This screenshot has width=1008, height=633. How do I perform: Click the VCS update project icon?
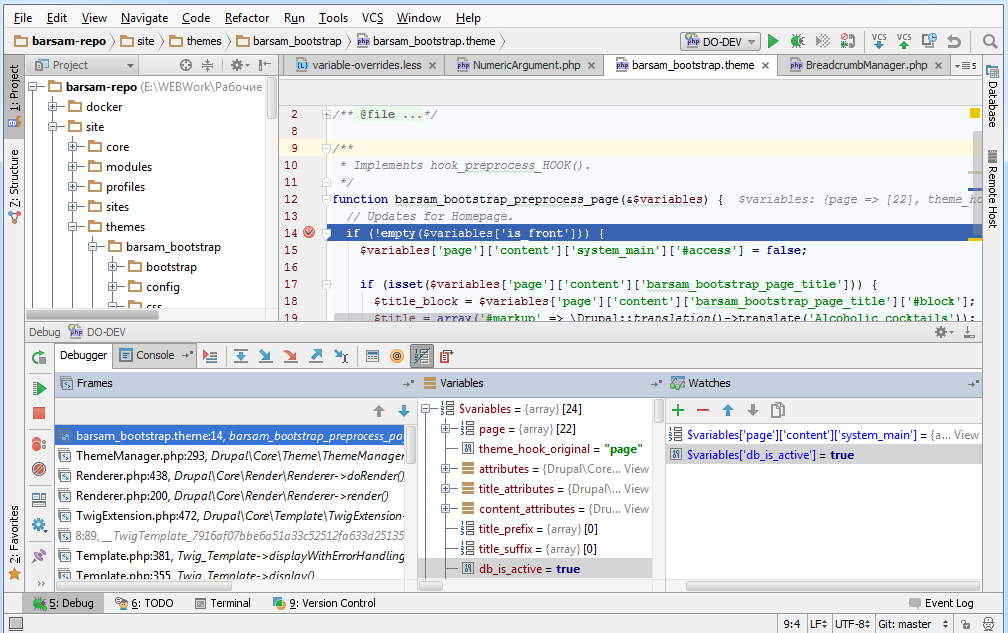tap(879, 41)
